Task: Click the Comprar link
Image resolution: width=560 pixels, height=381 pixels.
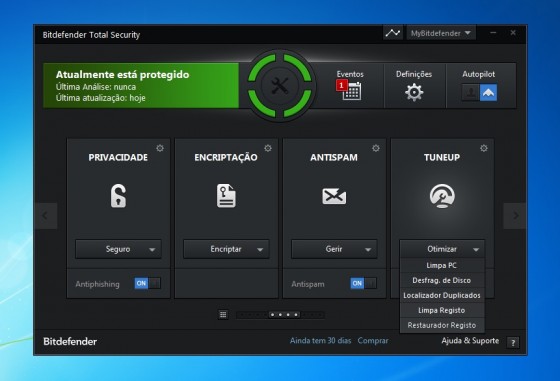Action: [x=373, y=341]
